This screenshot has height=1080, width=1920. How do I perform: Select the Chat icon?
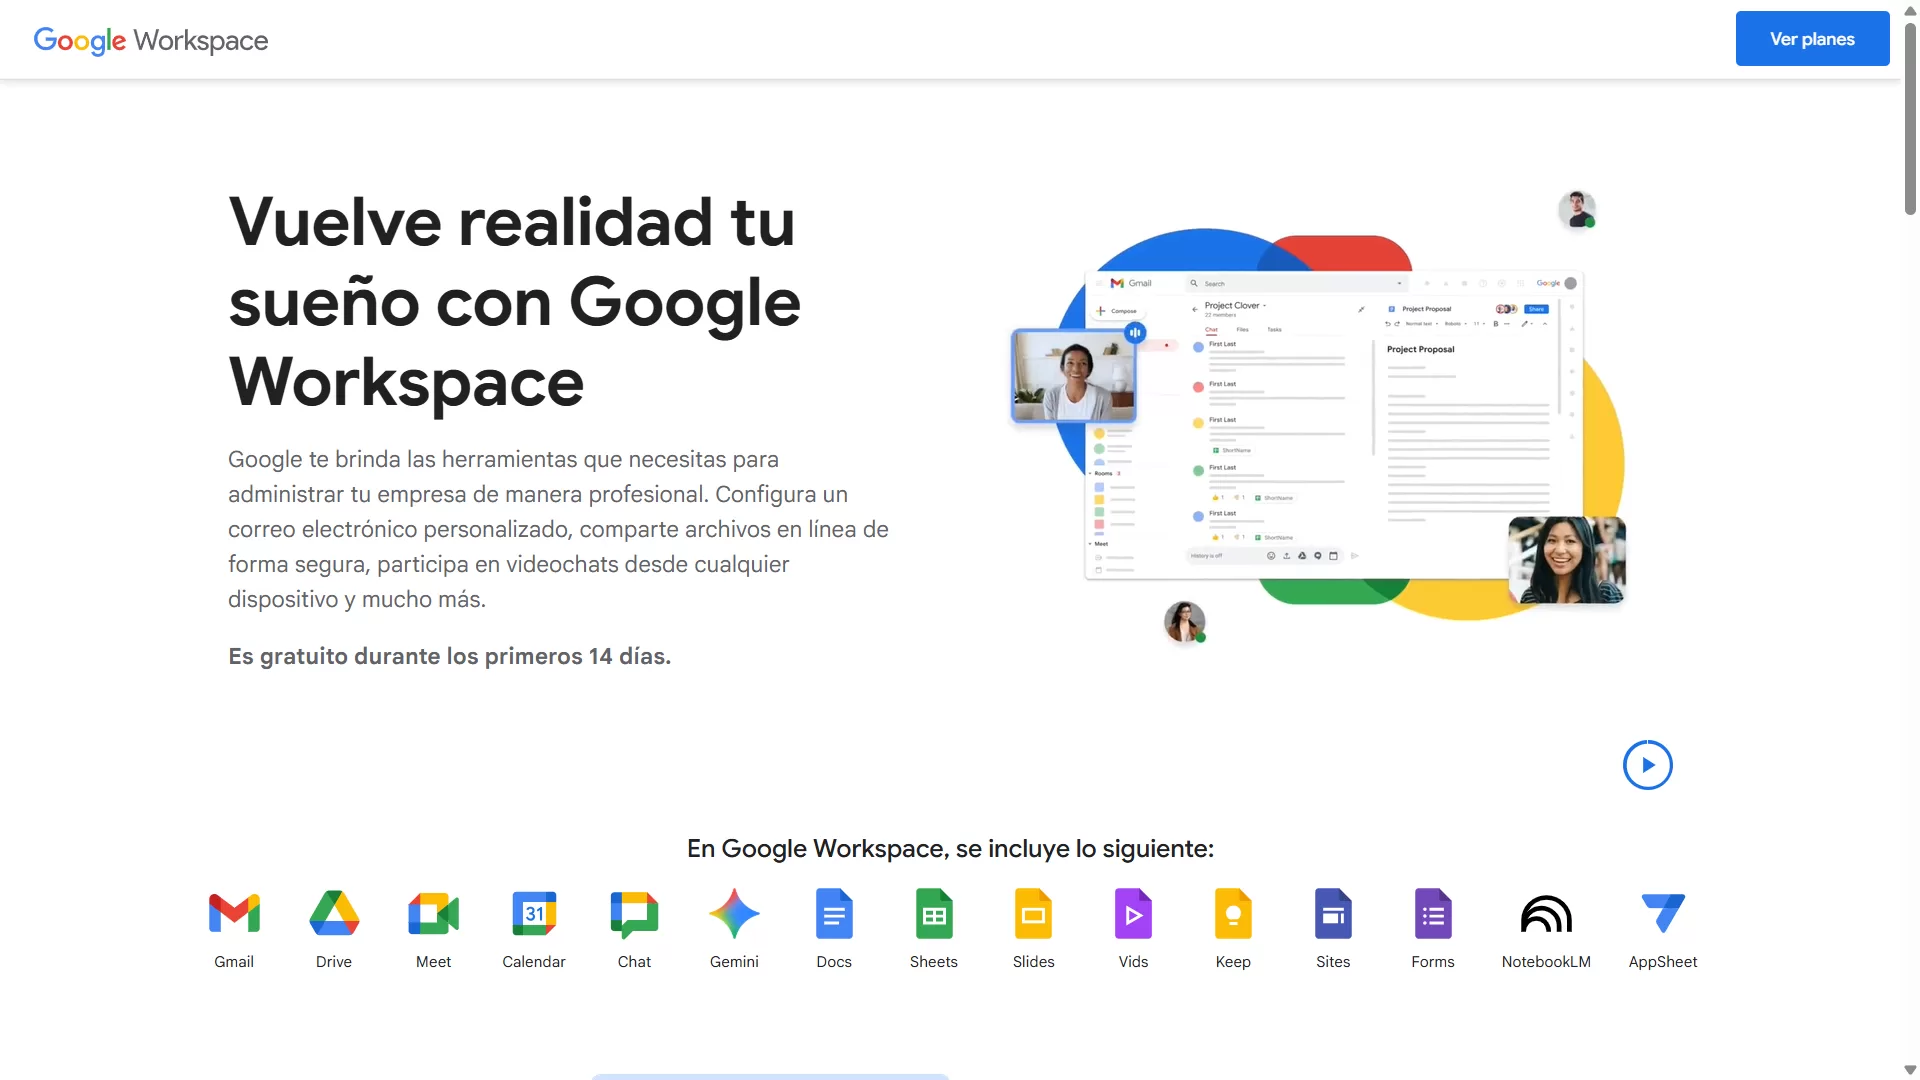[x=633, y=913]
